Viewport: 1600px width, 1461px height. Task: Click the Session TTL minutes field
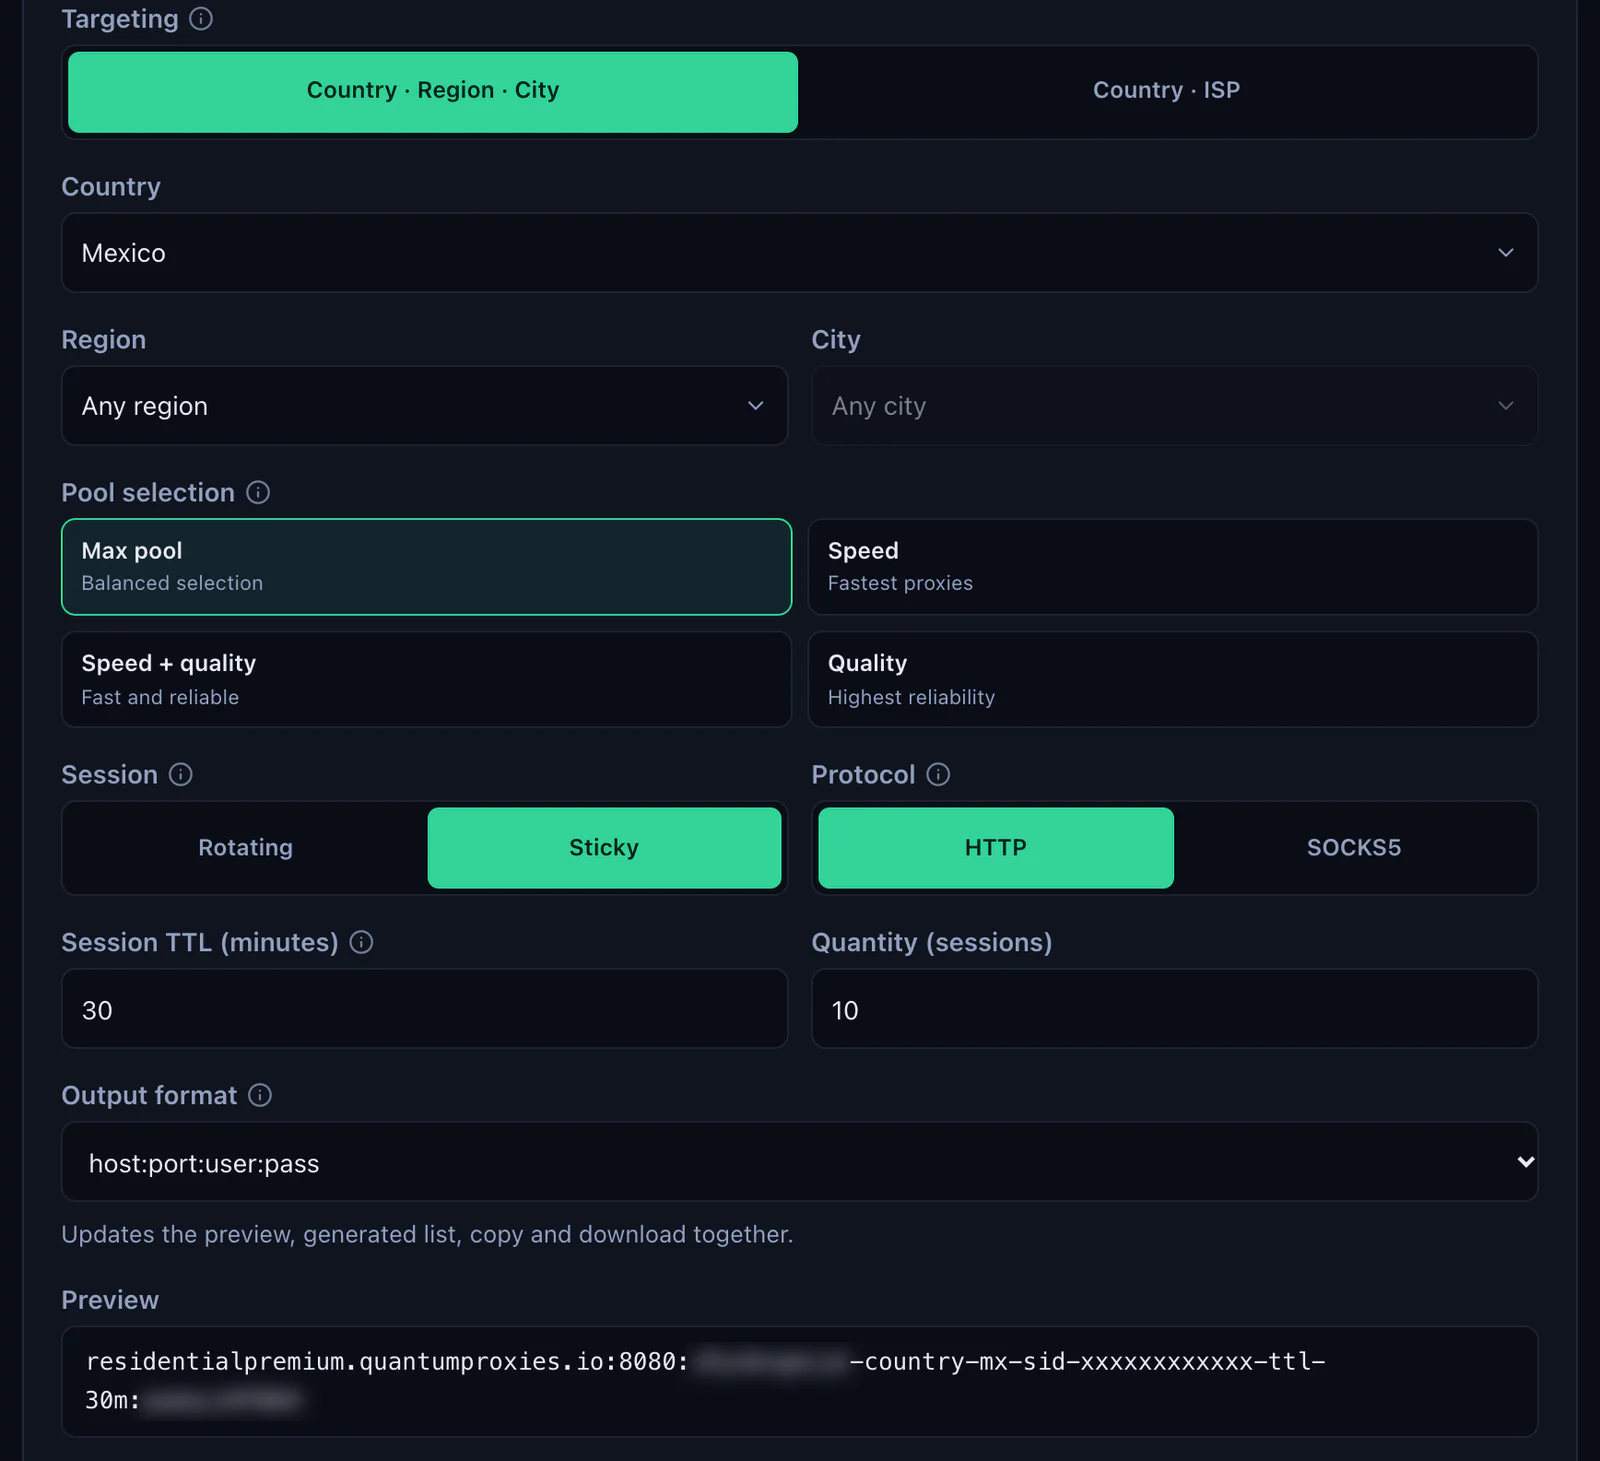[x=425, y=1009]
